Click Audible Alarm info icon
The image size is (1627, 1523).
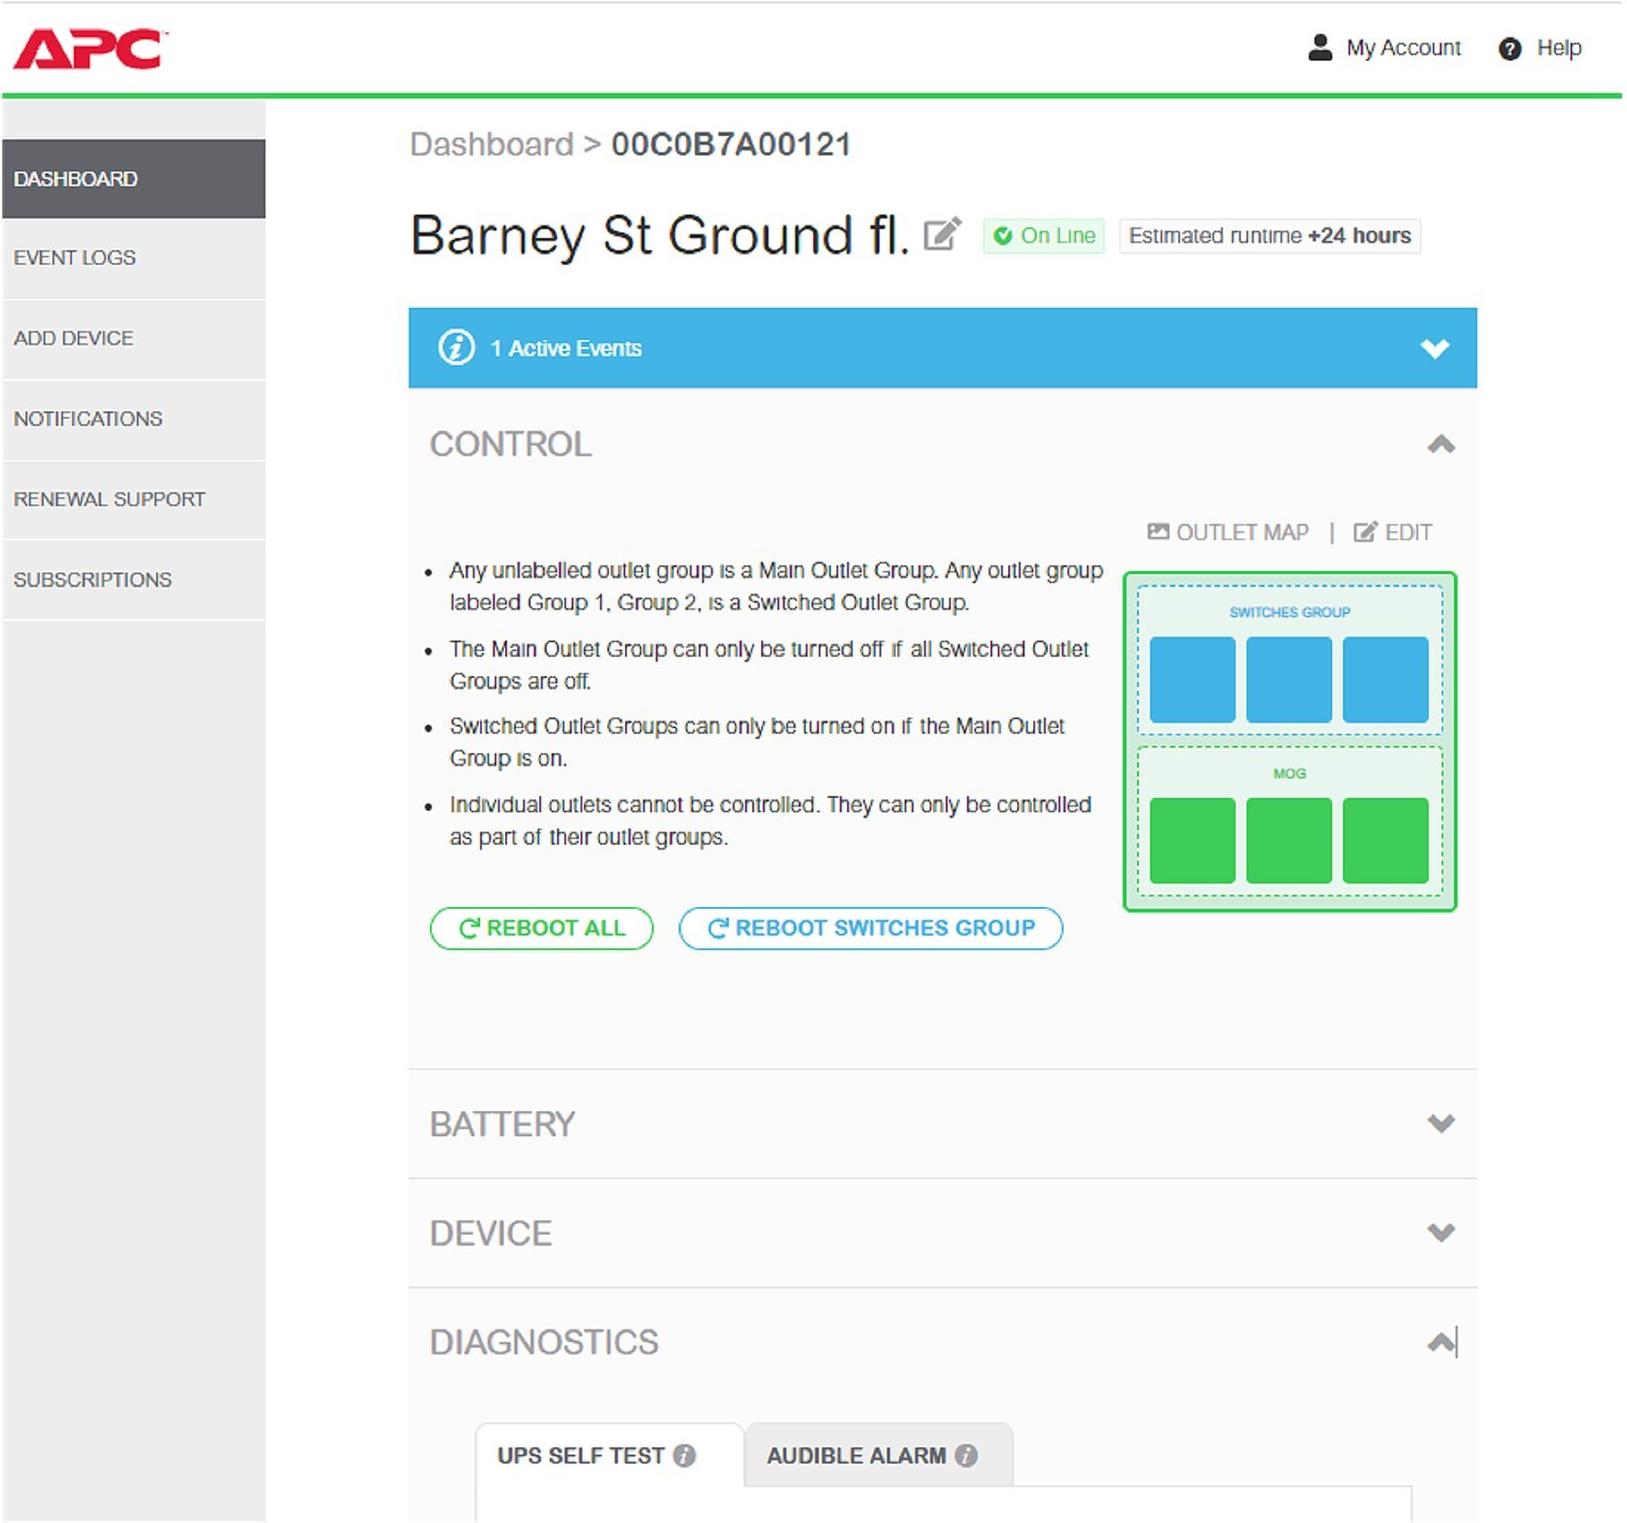[x=966, y=1455]
